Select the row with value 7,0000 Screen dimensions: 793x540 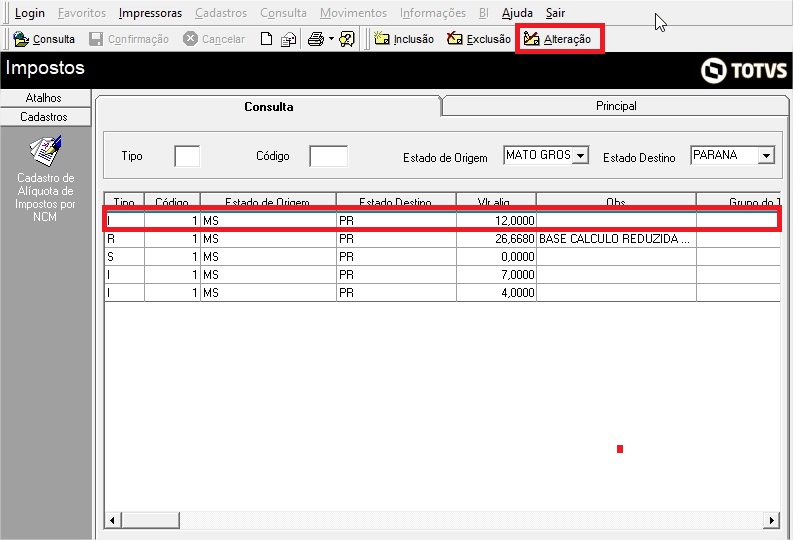pos(442,275)
